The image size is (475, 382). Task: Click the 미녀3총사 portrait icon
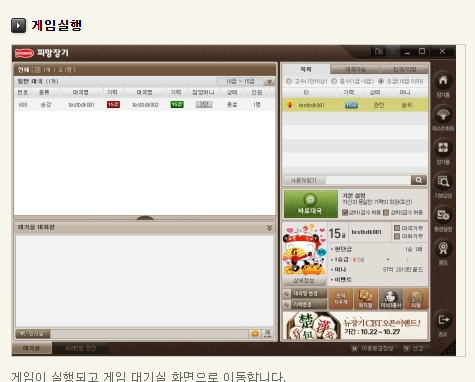click(391, 299)
